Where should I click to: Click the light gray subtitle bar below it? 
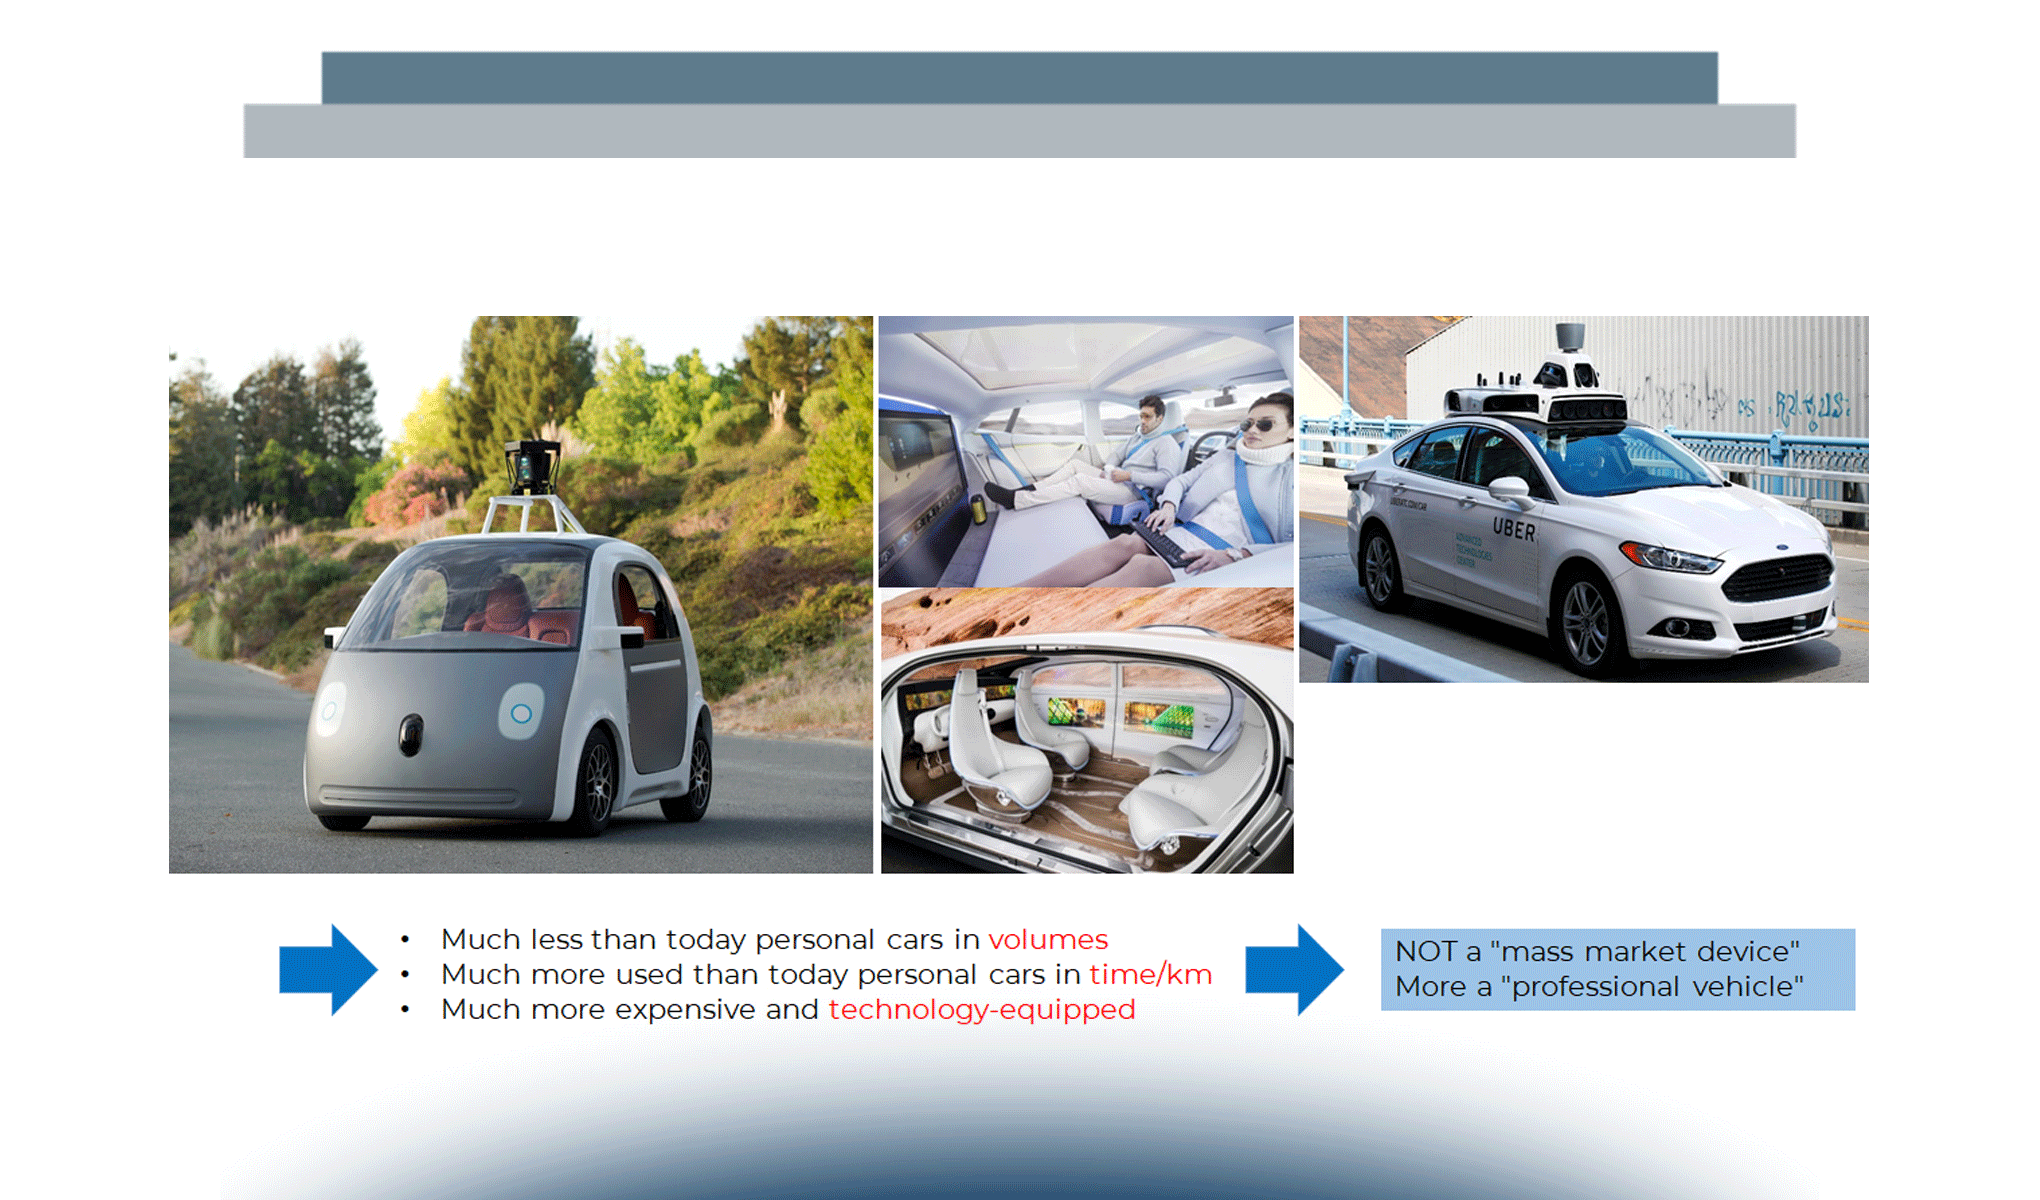(x=1020, y=130)
